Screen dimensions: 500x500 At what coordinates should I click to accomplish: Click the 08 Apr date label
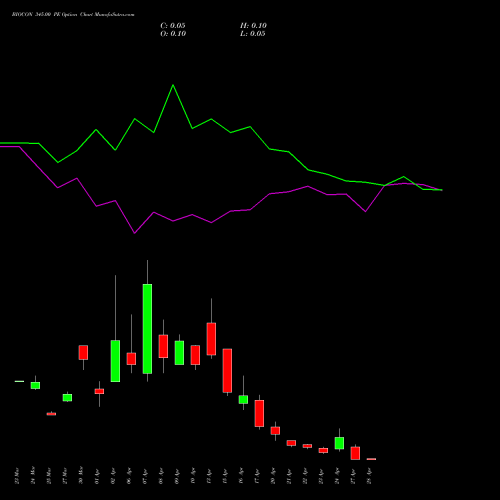click(x=161, y=475)
